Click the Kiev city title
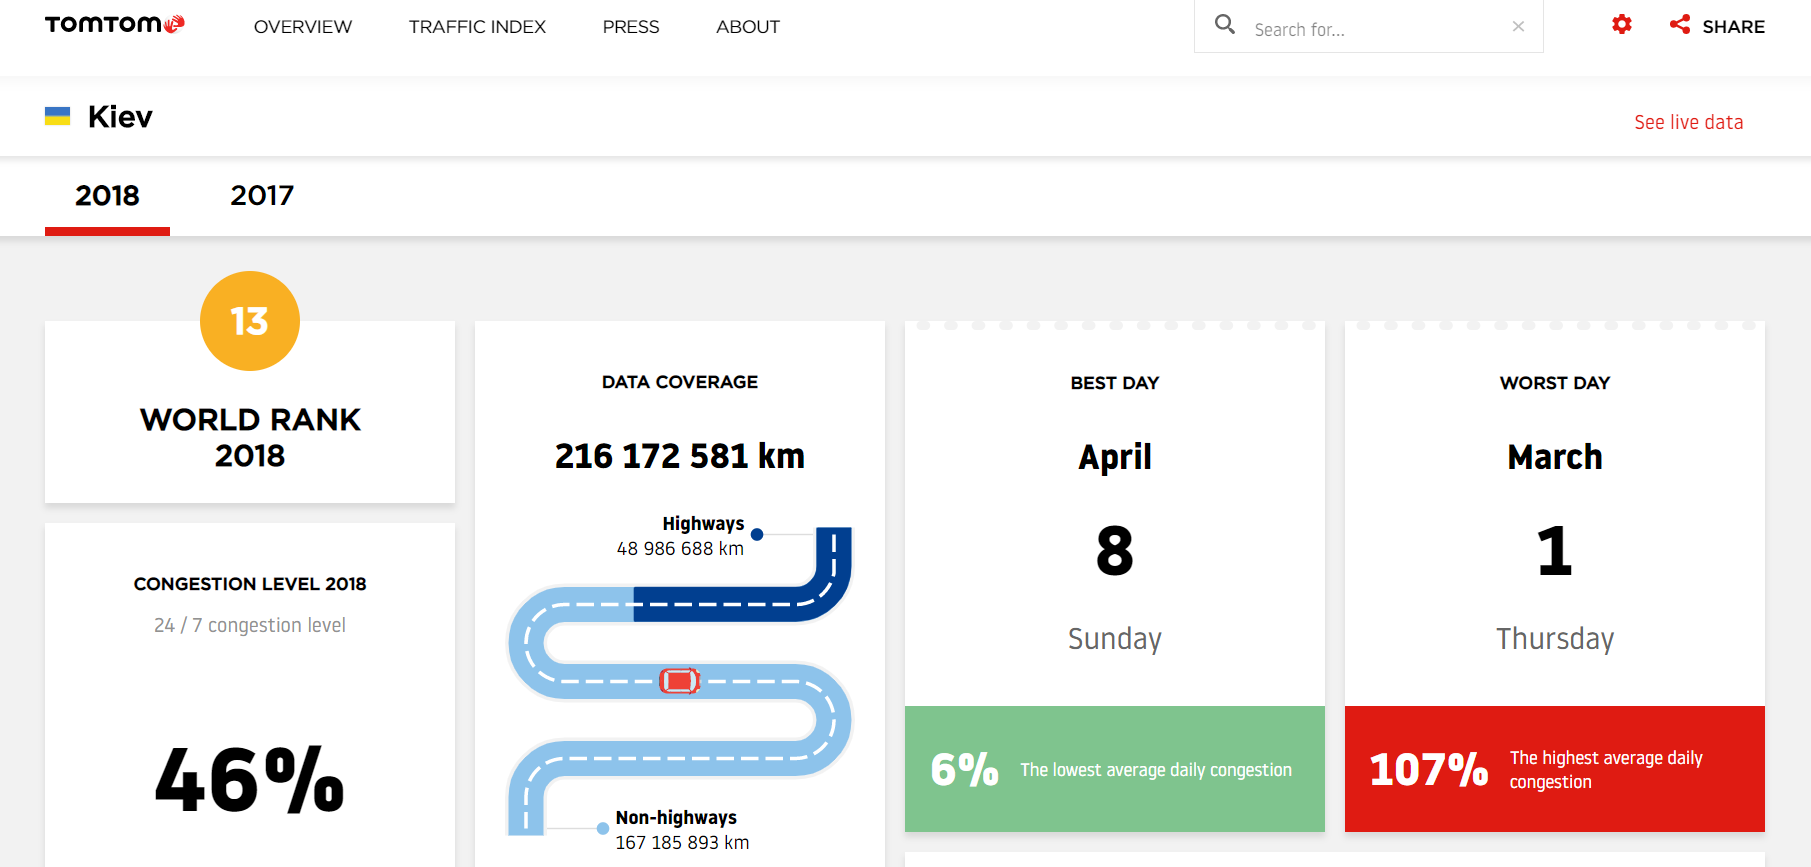 point(120,117)
